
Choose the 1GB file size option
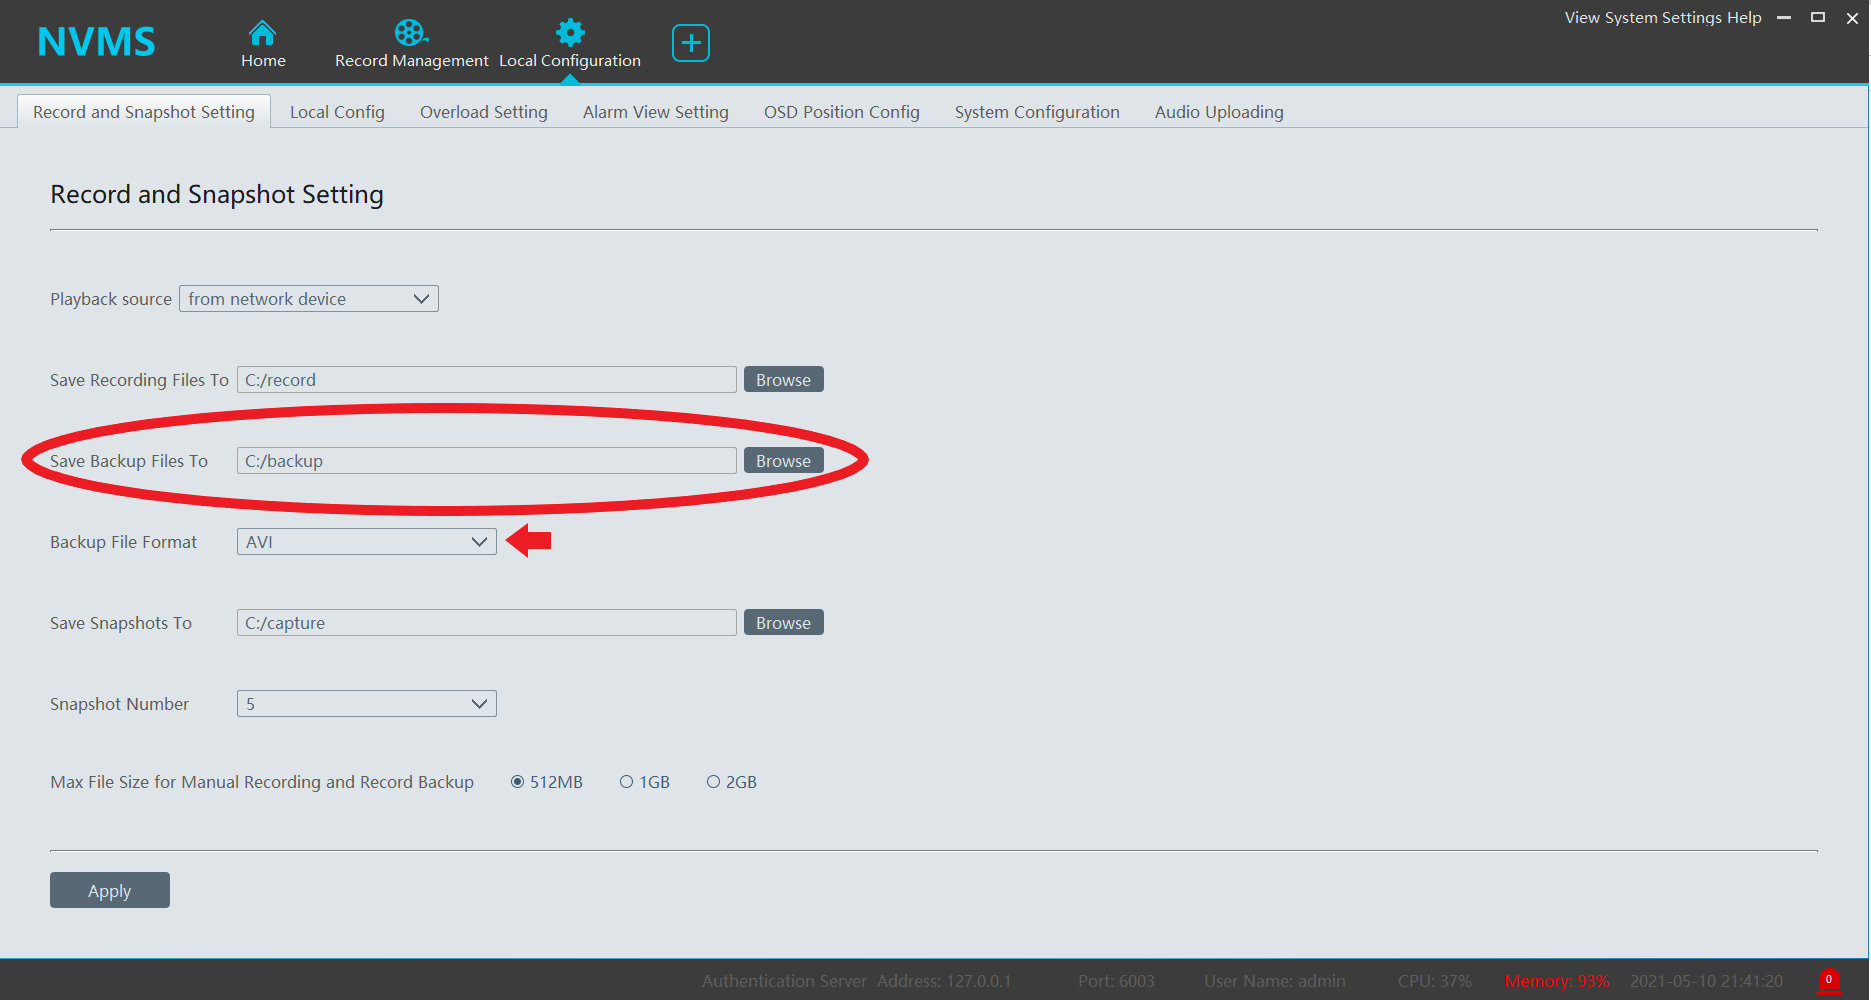627,782
